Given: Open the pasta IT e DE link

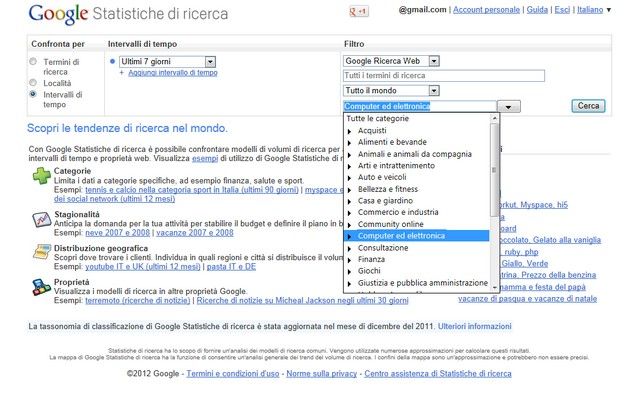Looking at the screenshot, I should pyautogui.click(x=231, y=266).
